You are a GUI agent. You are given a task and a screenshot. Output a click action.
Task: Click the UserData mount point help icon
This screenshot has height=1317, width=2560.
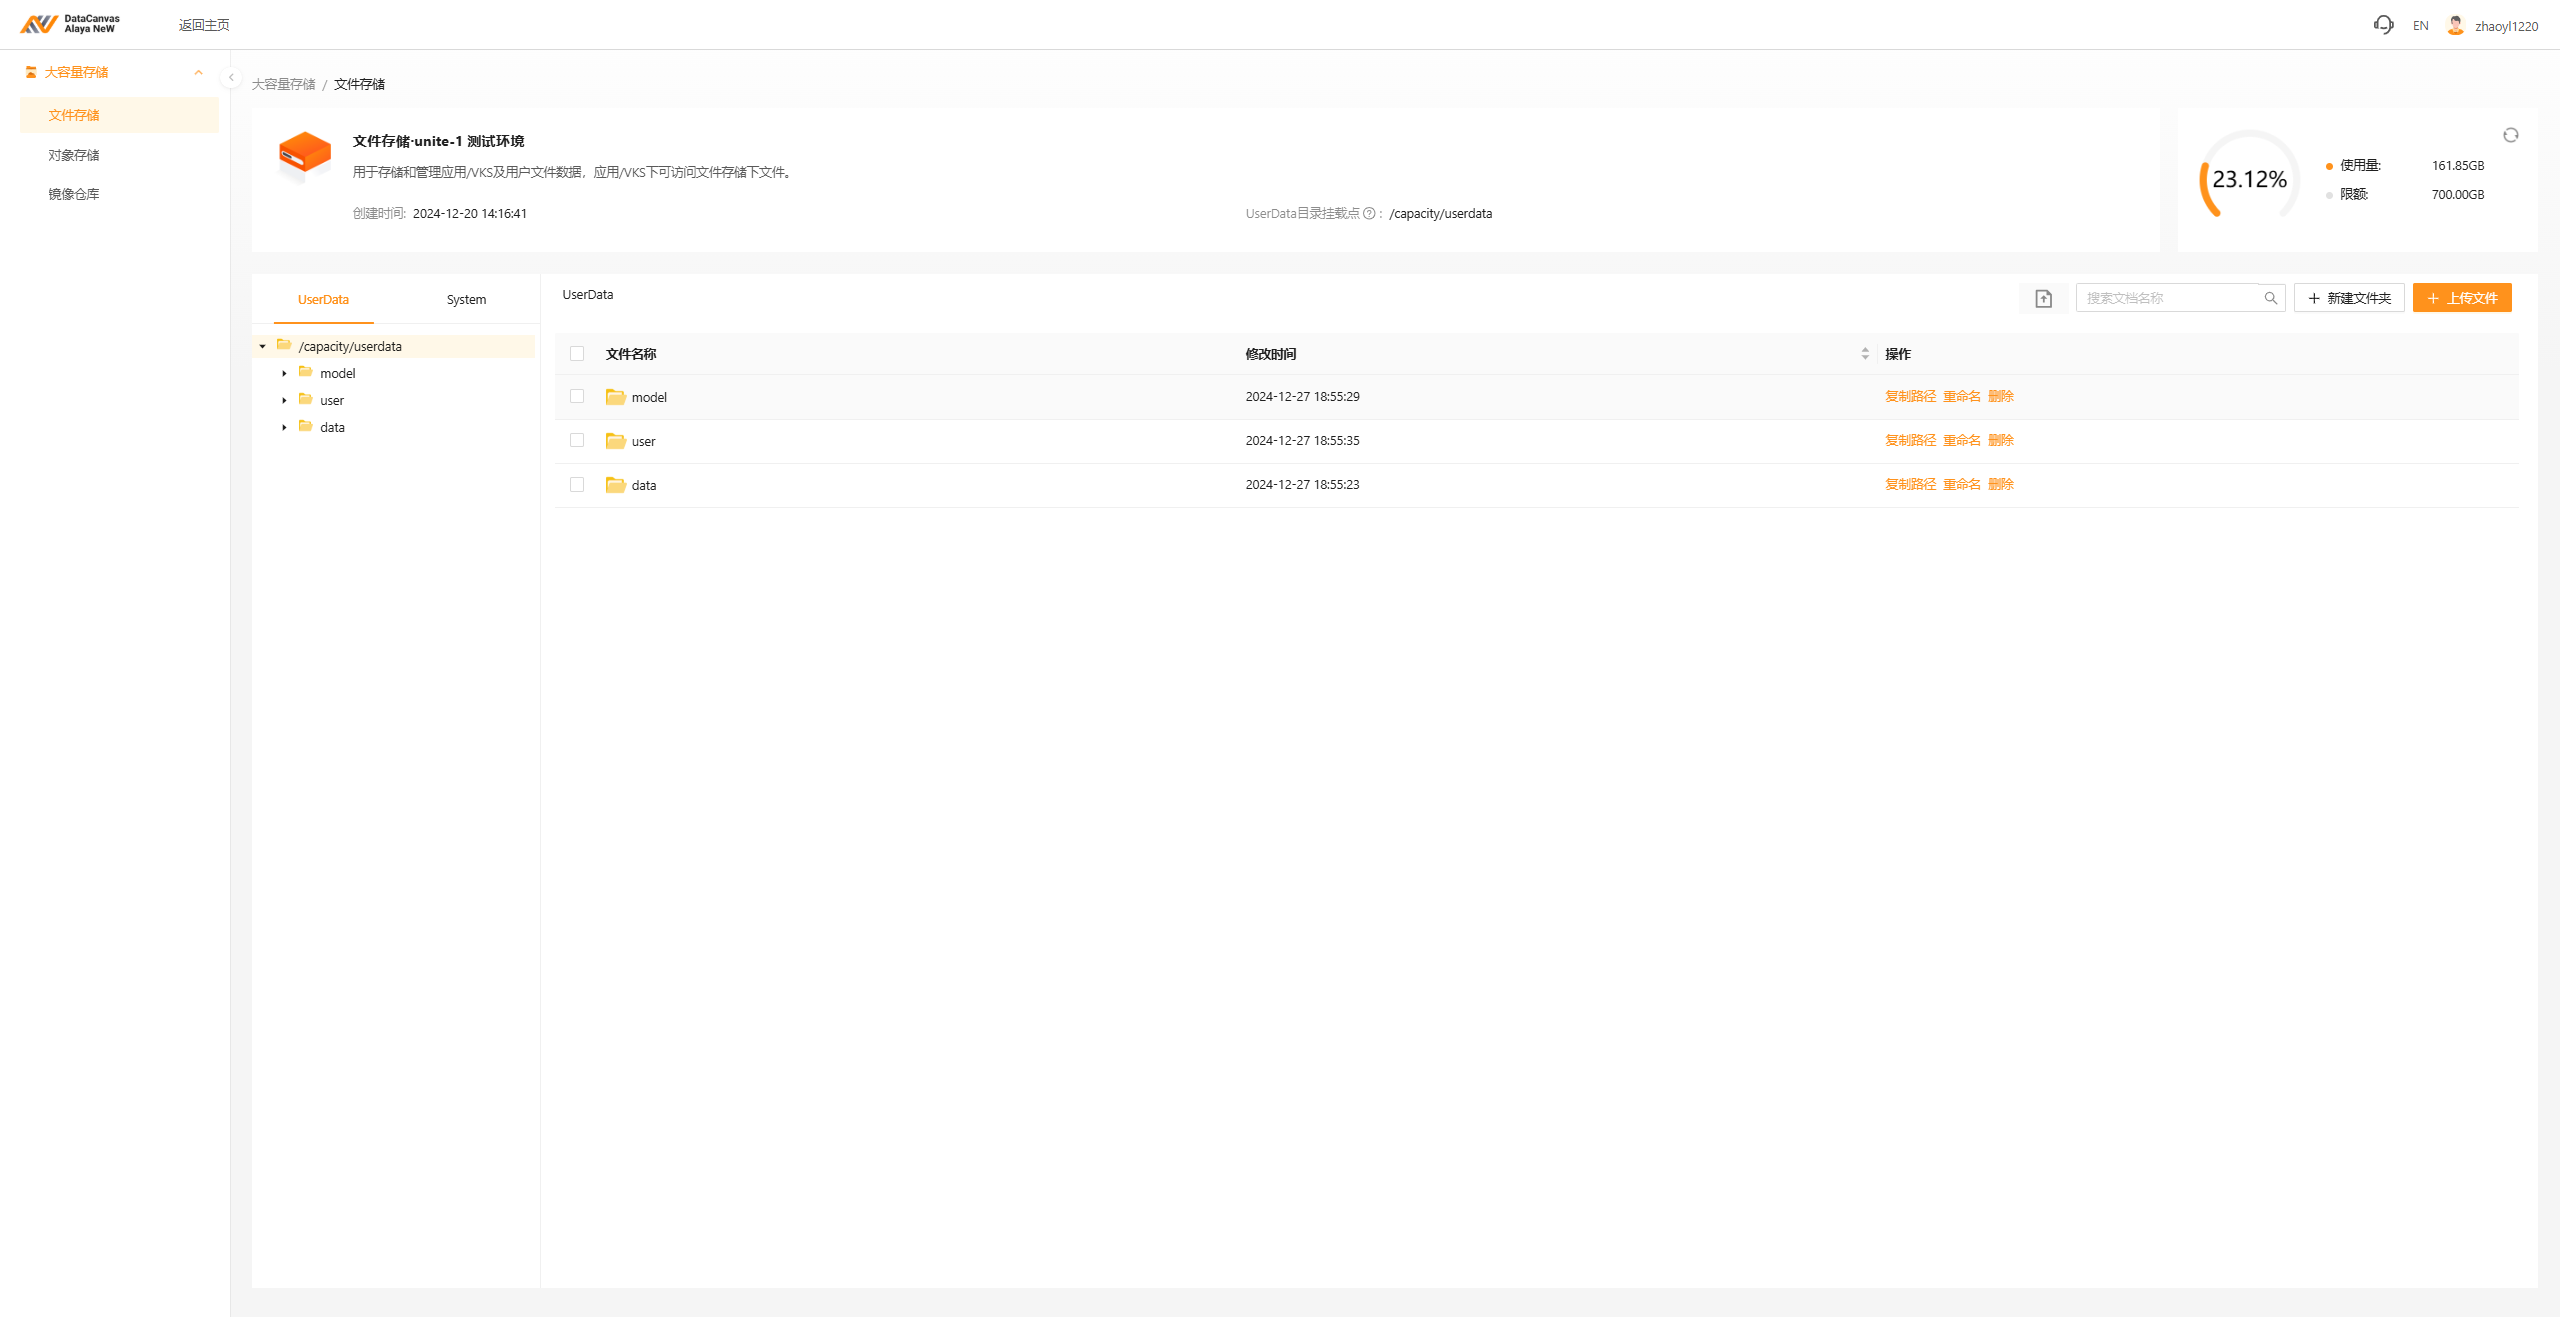pyautogui.click(x=1369, y=213)
